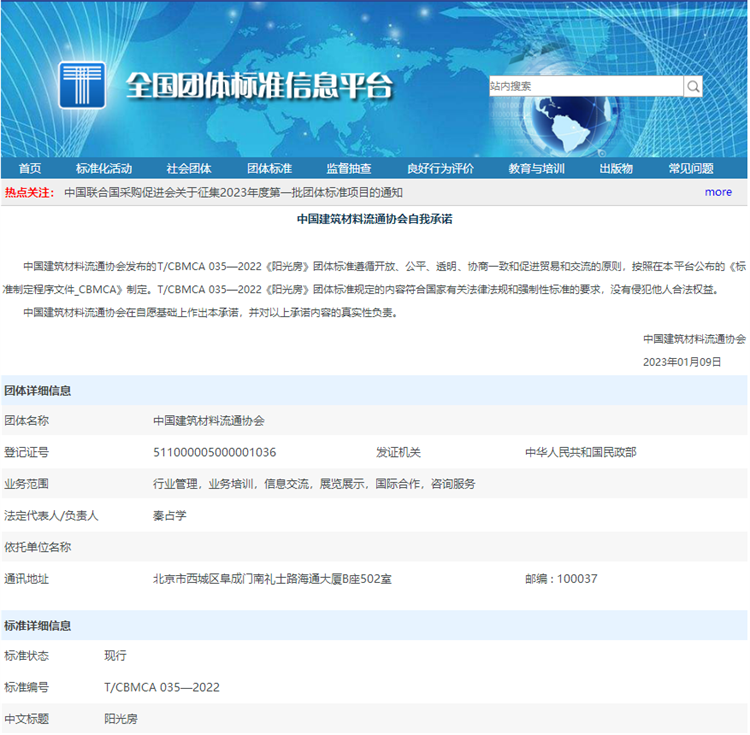Navigate to 良好行为评价 menu
This screenshot has height=735, width=750.
[440, 168]
